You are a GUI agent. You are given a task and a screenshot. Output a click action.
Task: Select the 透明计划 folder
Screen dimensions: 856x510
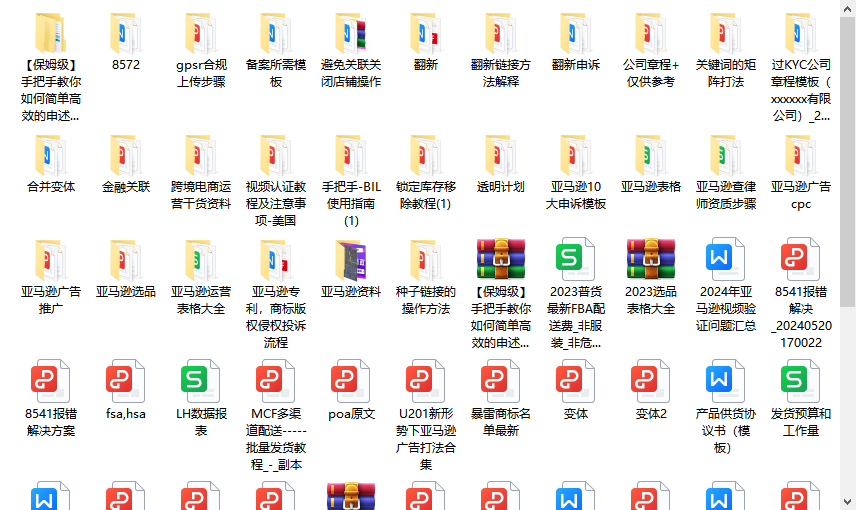(501, 156)
